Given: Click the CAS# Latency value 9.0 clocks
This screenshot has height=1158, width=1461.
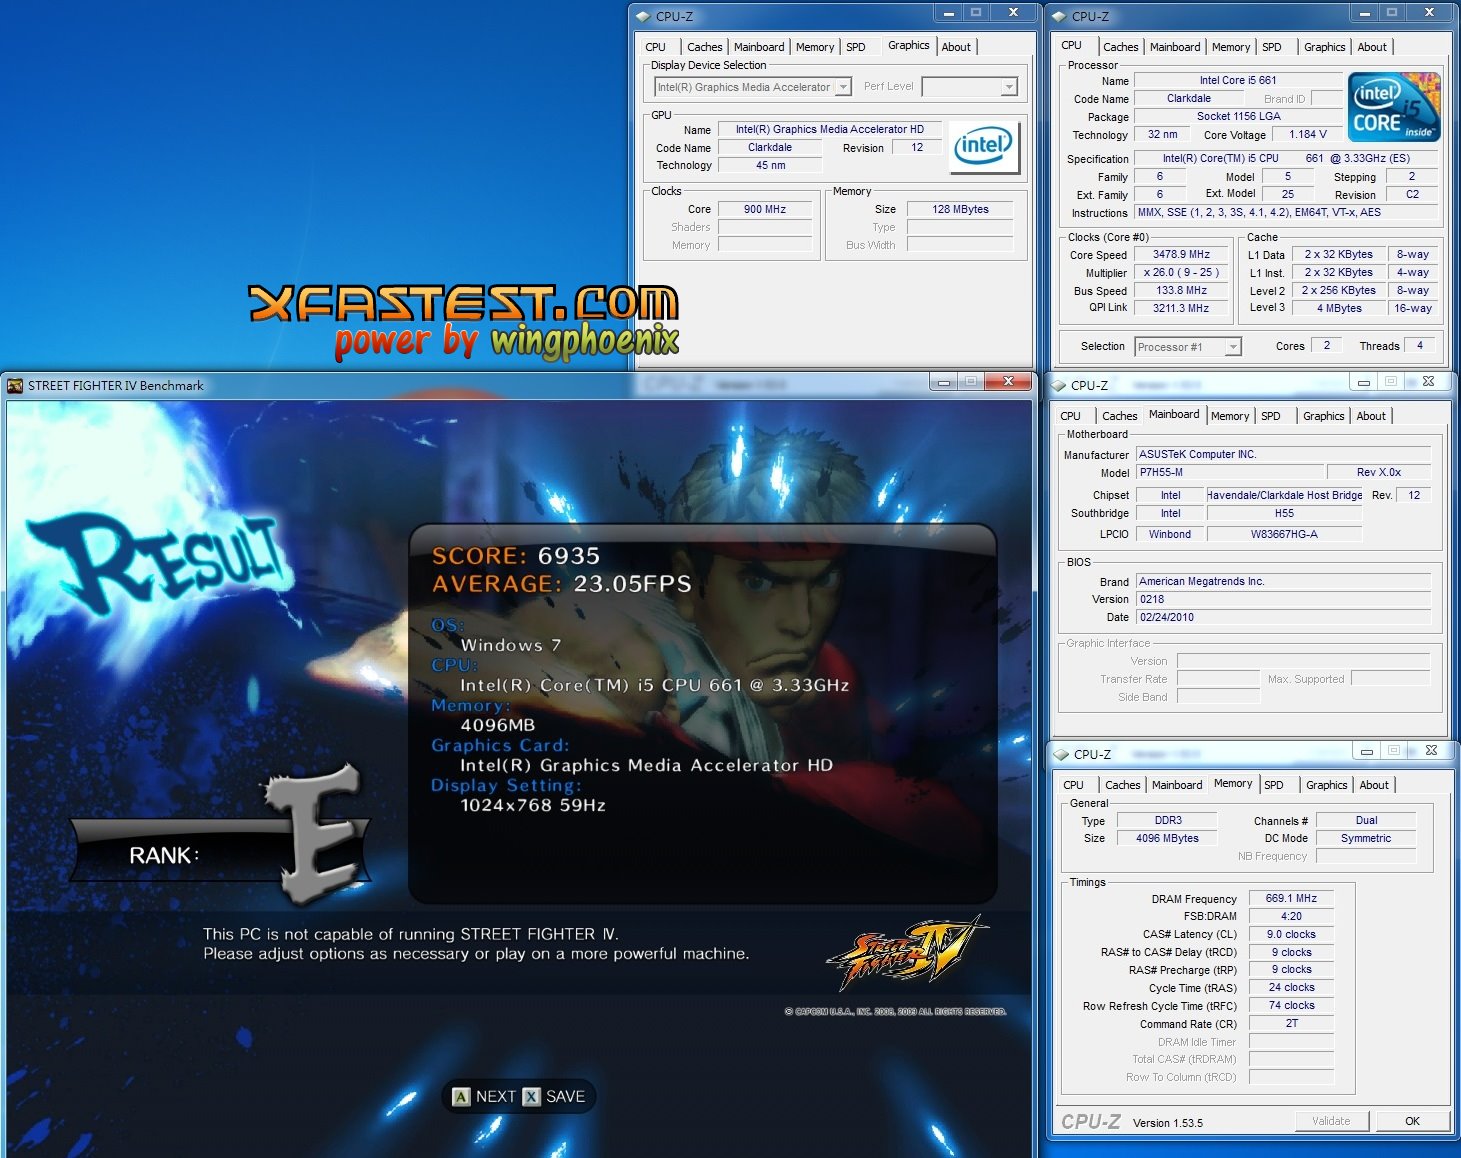Looking at the screenshot, I should click(x=1291, y=934).
